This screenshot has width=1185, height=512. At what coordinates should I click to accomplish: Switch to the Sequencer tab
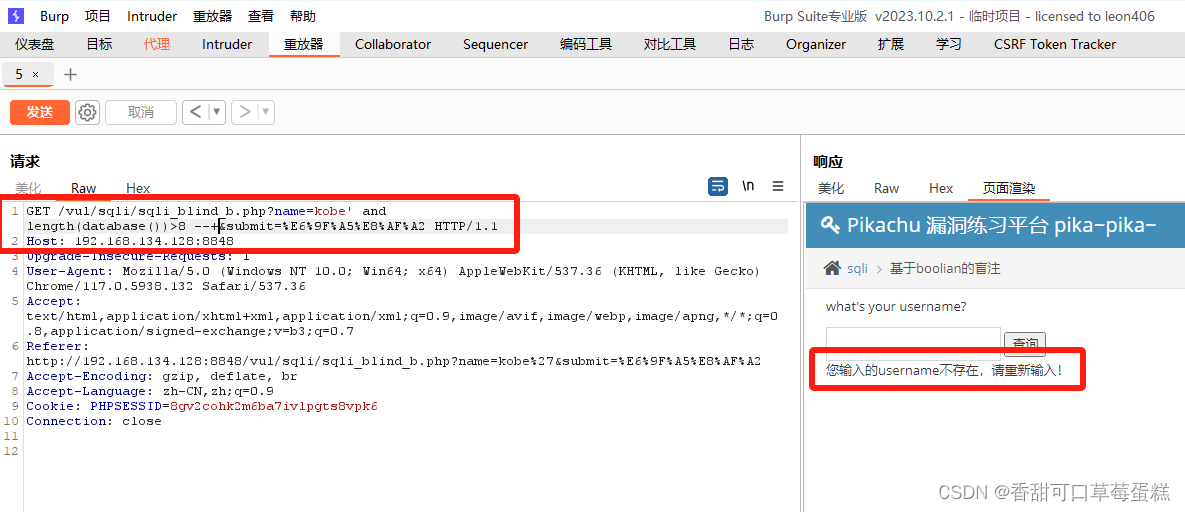click(x=496, y=44)
